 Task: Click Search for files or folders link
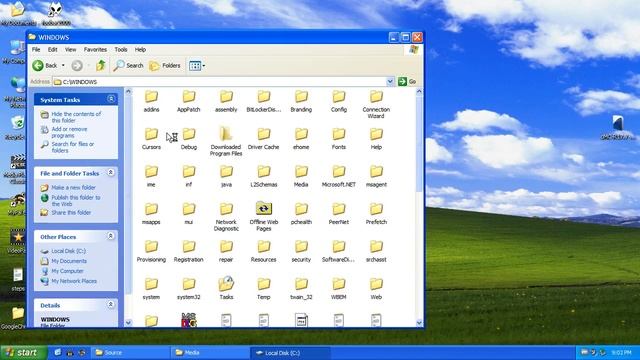click(72, 147)
